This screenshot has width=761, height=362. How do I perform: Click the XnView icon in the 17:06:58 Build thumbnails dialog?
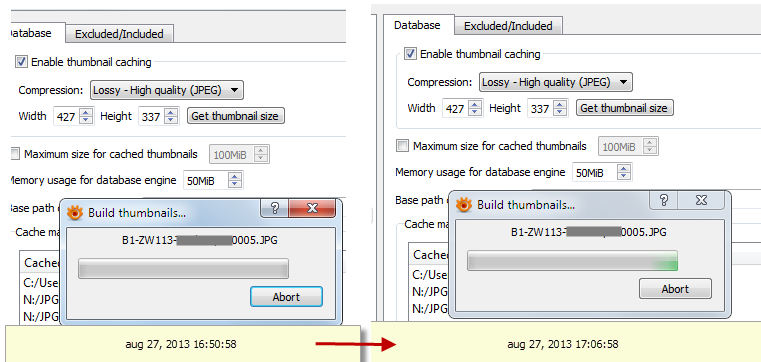463,205
